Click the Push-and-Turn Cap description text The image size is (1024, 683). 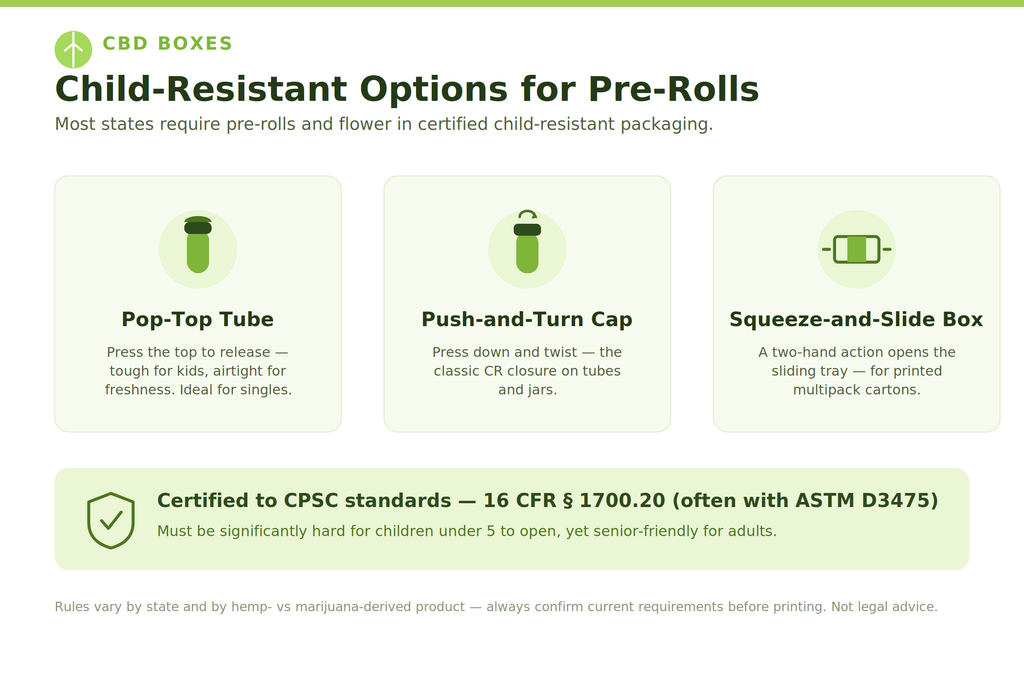527,371
